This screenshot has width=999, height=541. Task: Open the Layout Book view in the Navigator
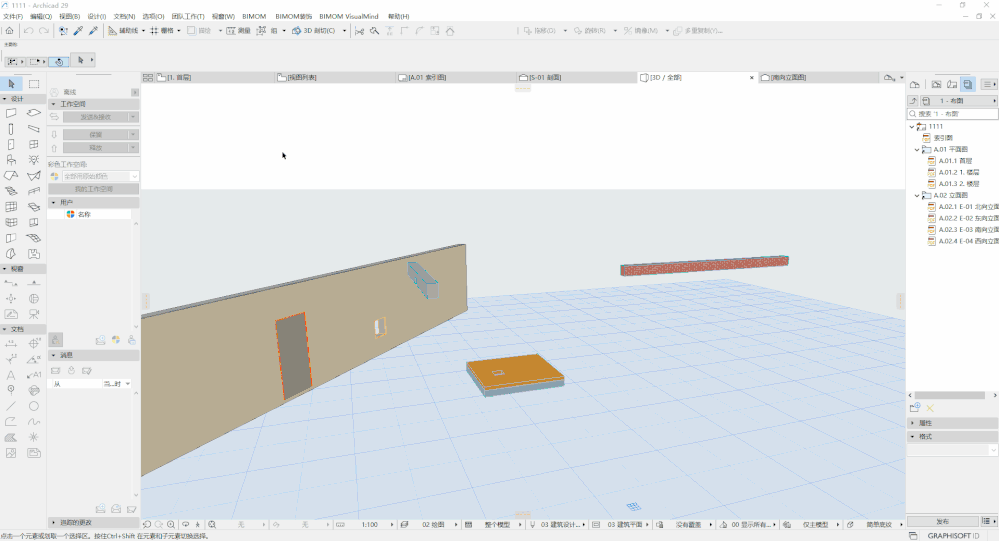point(968,84)
